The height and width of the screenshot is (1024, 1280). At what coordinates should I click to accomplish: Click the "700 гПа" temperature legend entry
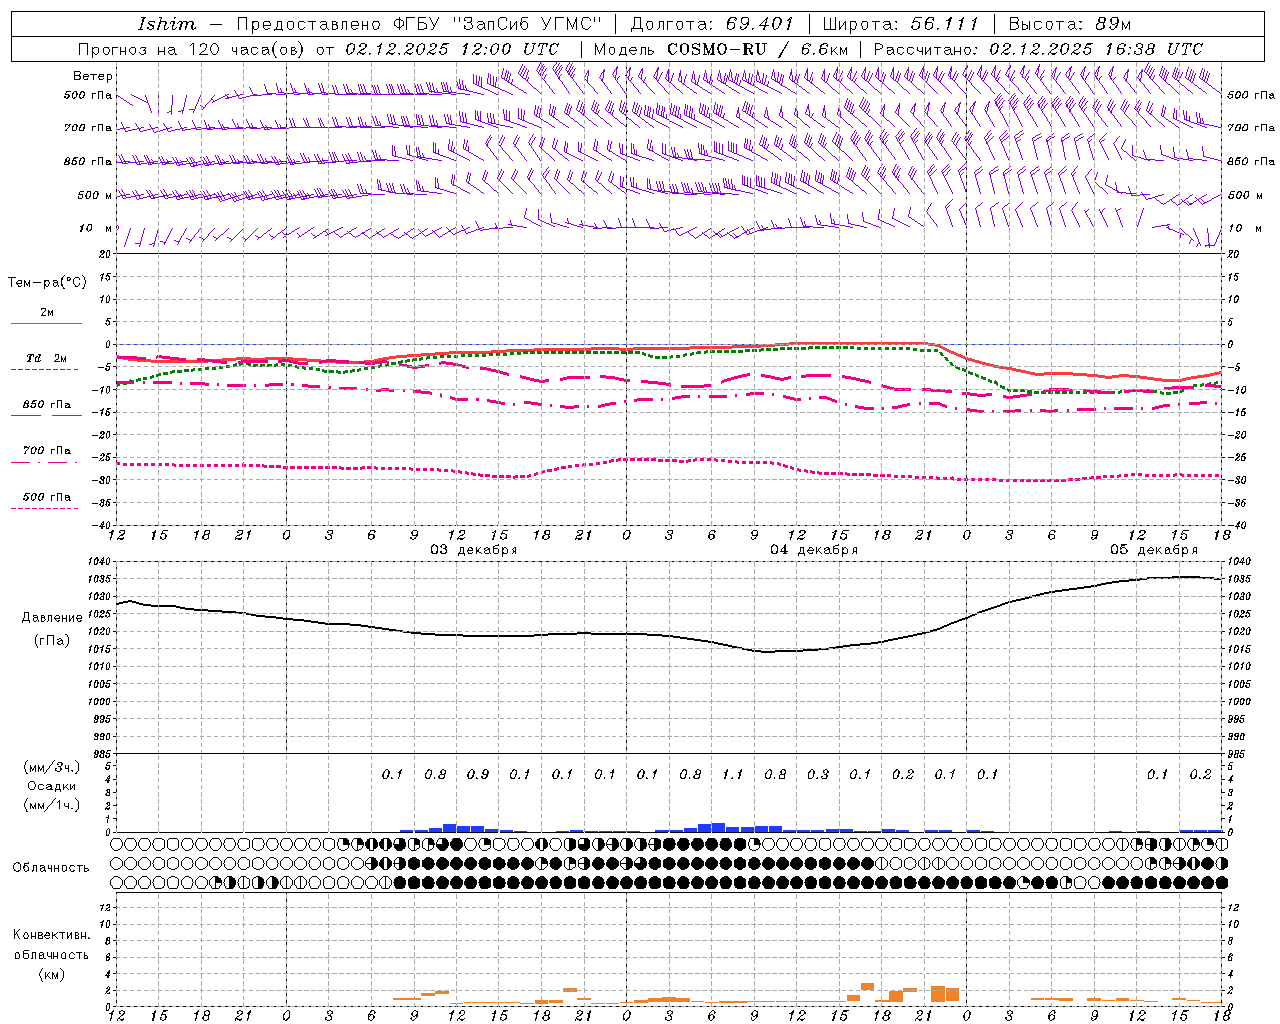coord(47,451)
